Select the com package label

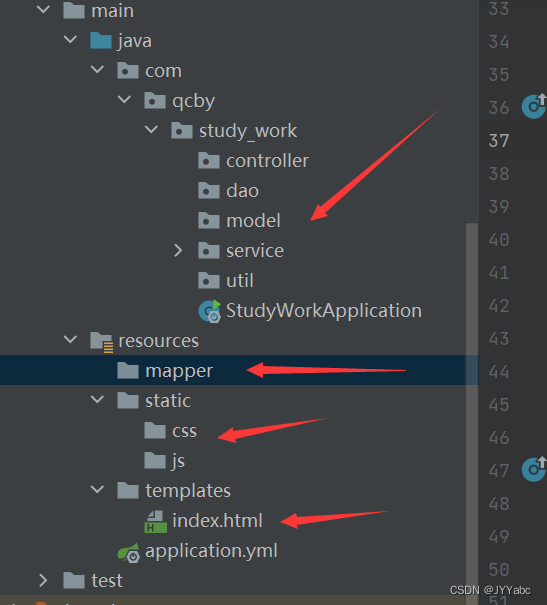164,71
